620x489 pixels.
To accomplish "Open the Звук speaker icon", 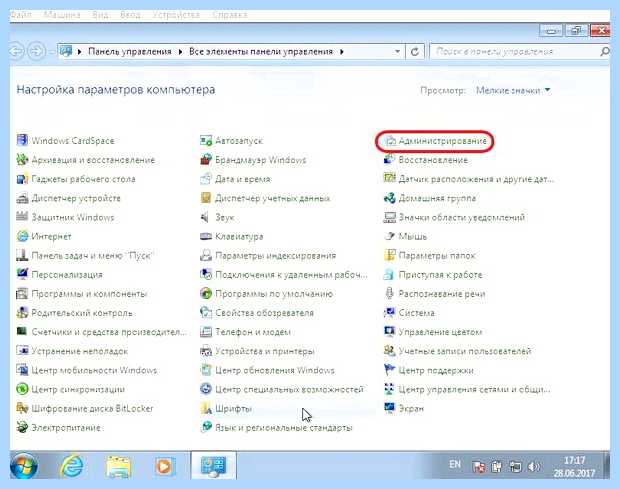I will [x=206, y=217].
